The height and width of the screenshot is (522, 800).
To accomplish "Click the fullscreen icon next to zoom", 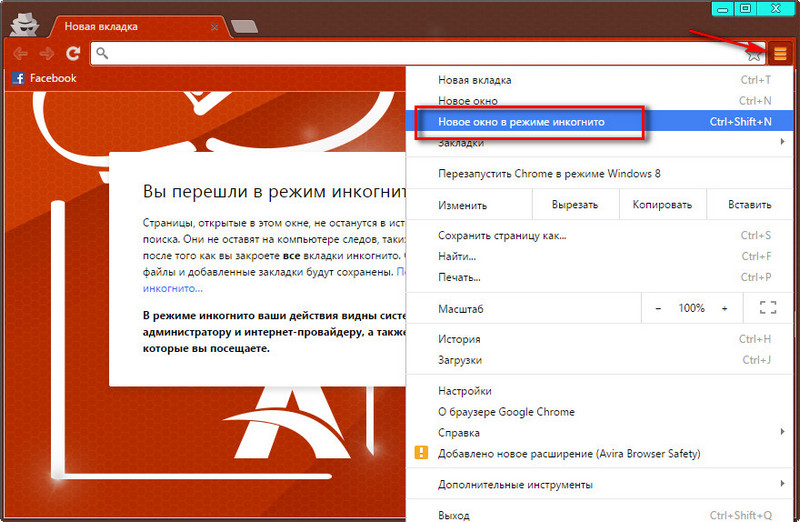I will coord(768,308).
